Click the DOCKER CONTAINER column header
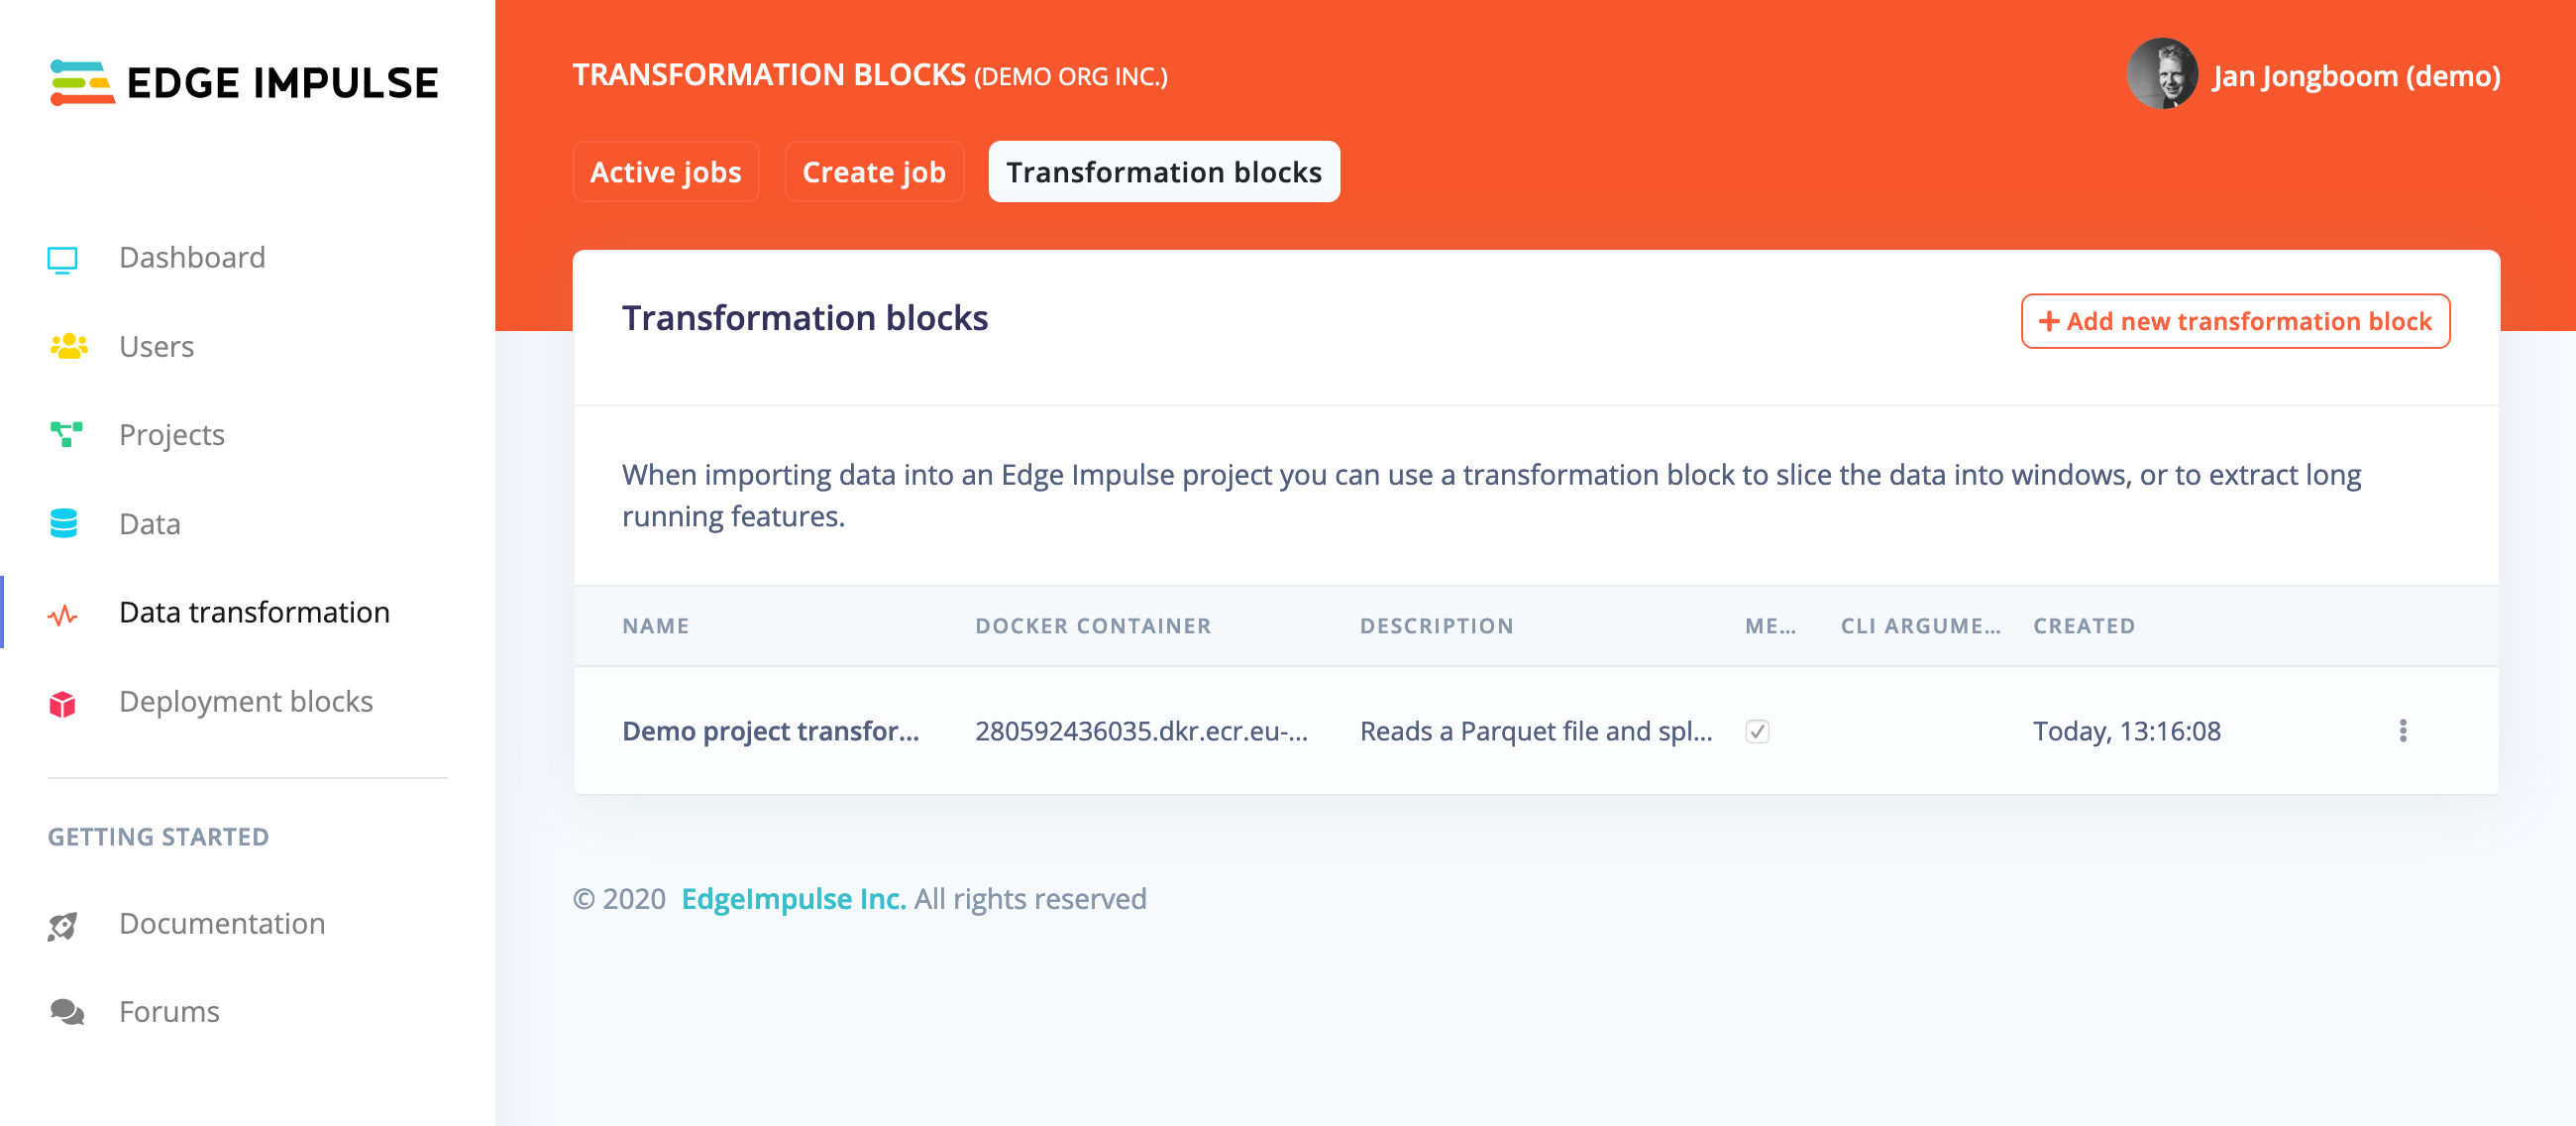 (1093, 626)
